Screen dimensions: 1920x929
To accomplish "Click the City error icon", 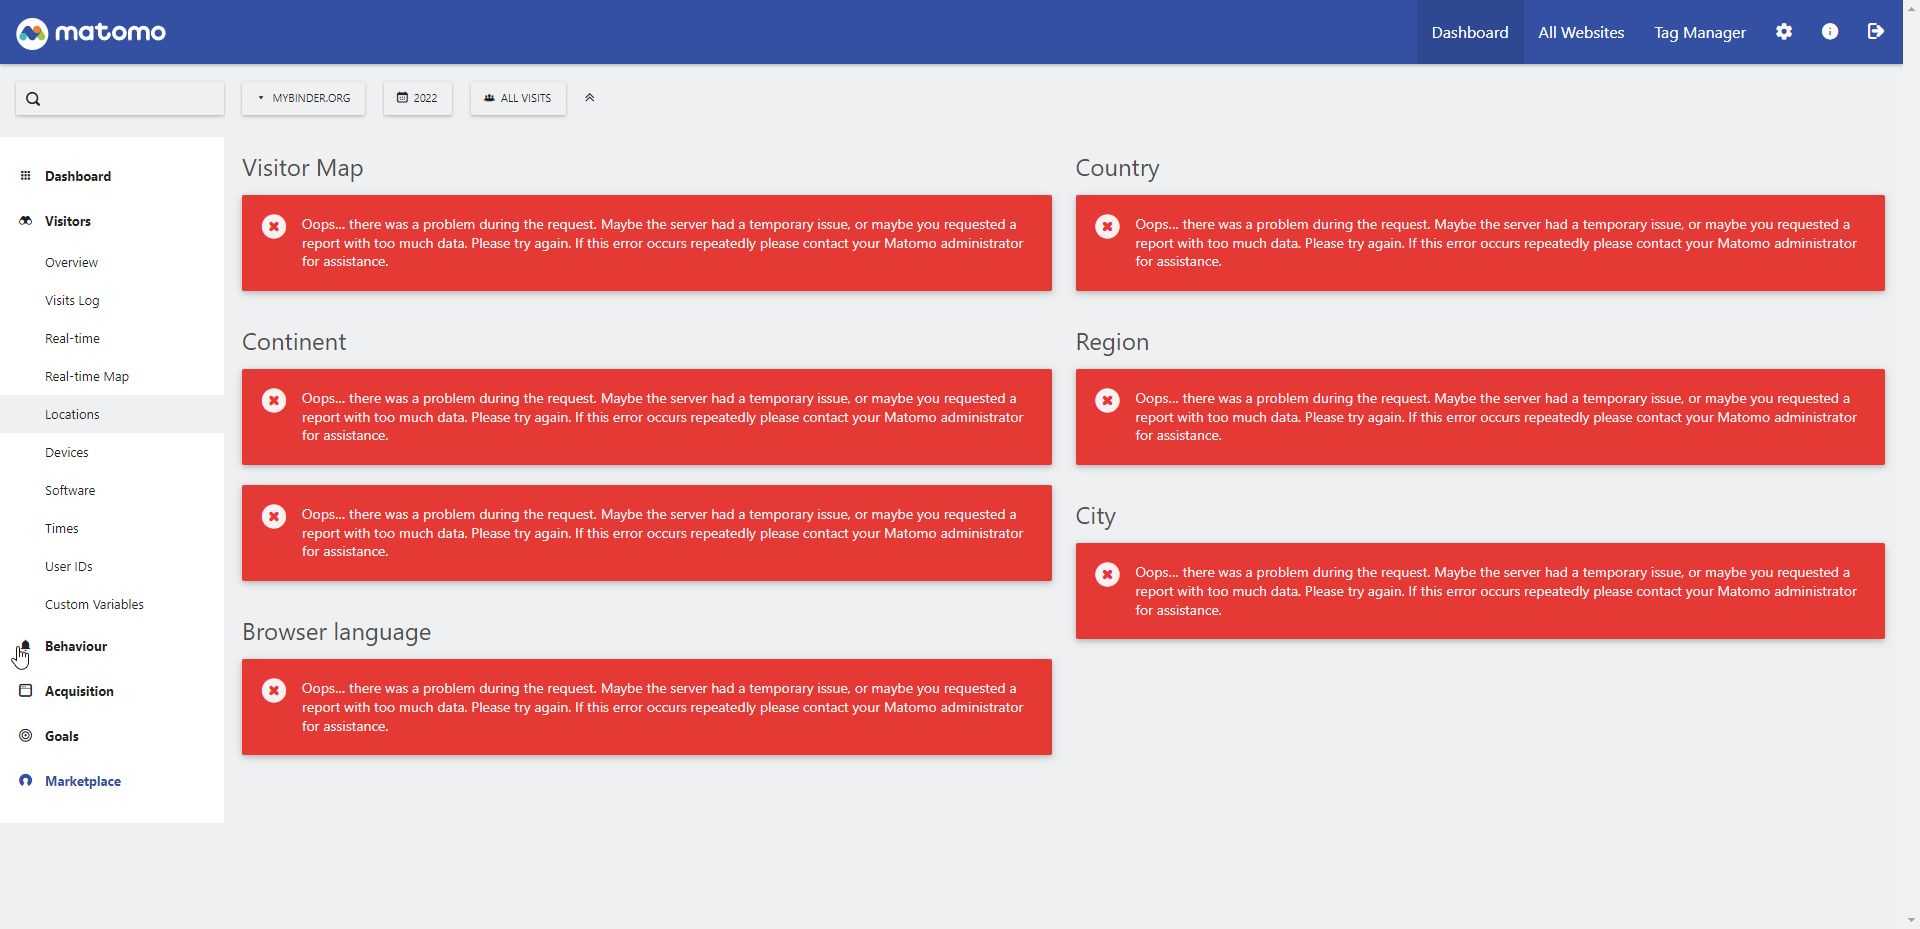I will pos(1107,575).
